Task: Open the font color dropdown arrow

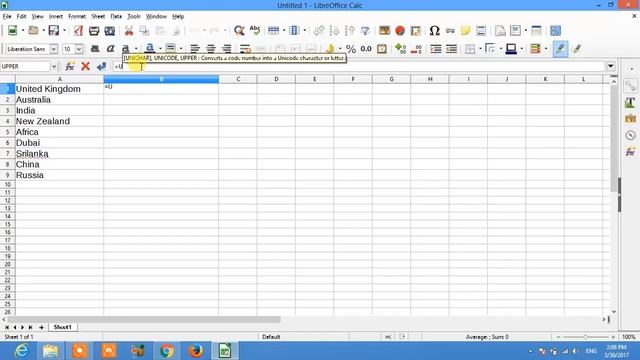Action: click(x=160, y=49)
